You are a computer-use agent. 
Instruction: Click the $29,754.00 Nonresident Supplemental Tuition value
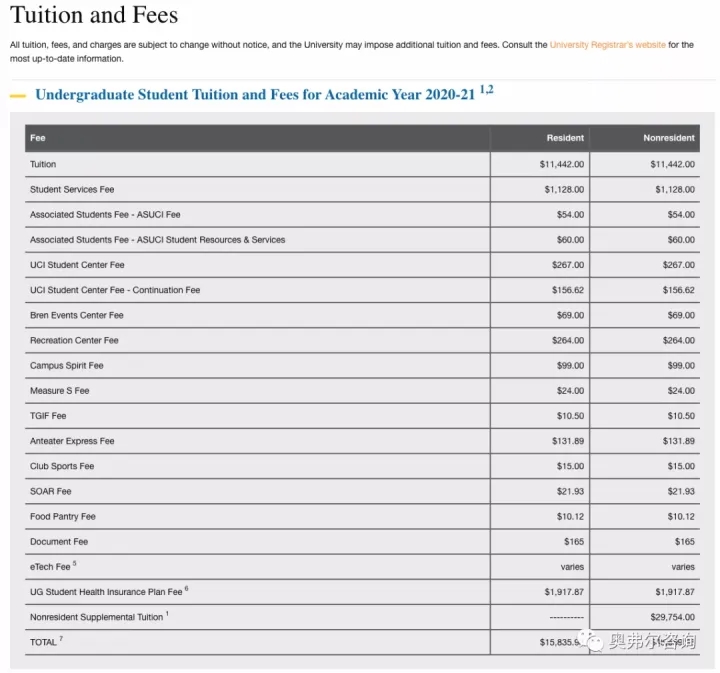(x=672, y=617)
